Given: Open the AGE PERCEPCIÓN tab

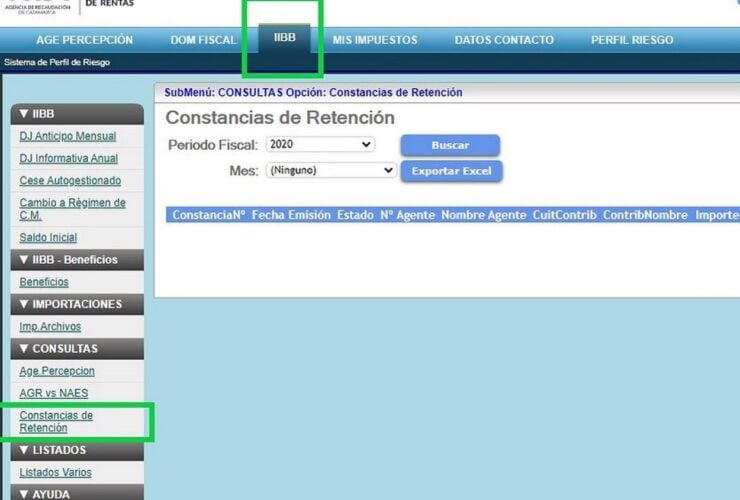Looking at the screenshot, I should pos(84,40).
